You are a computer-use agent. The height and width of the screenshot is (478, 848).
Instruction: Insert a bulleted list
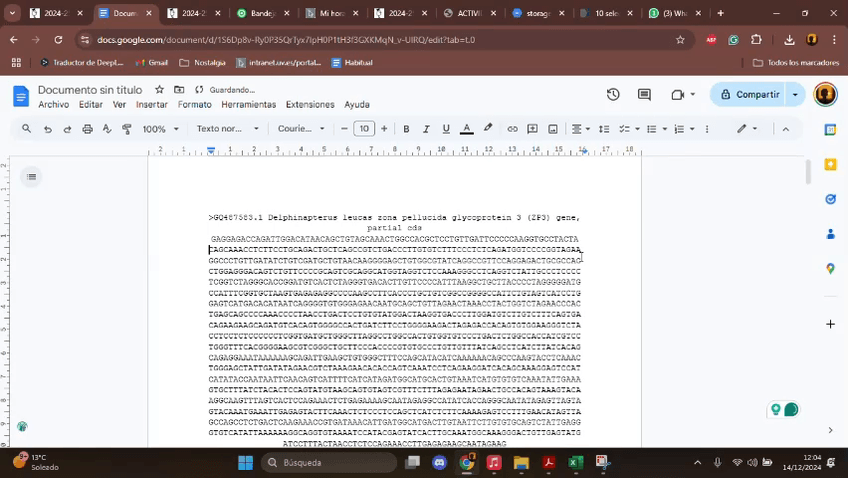(x=652, y=129)
